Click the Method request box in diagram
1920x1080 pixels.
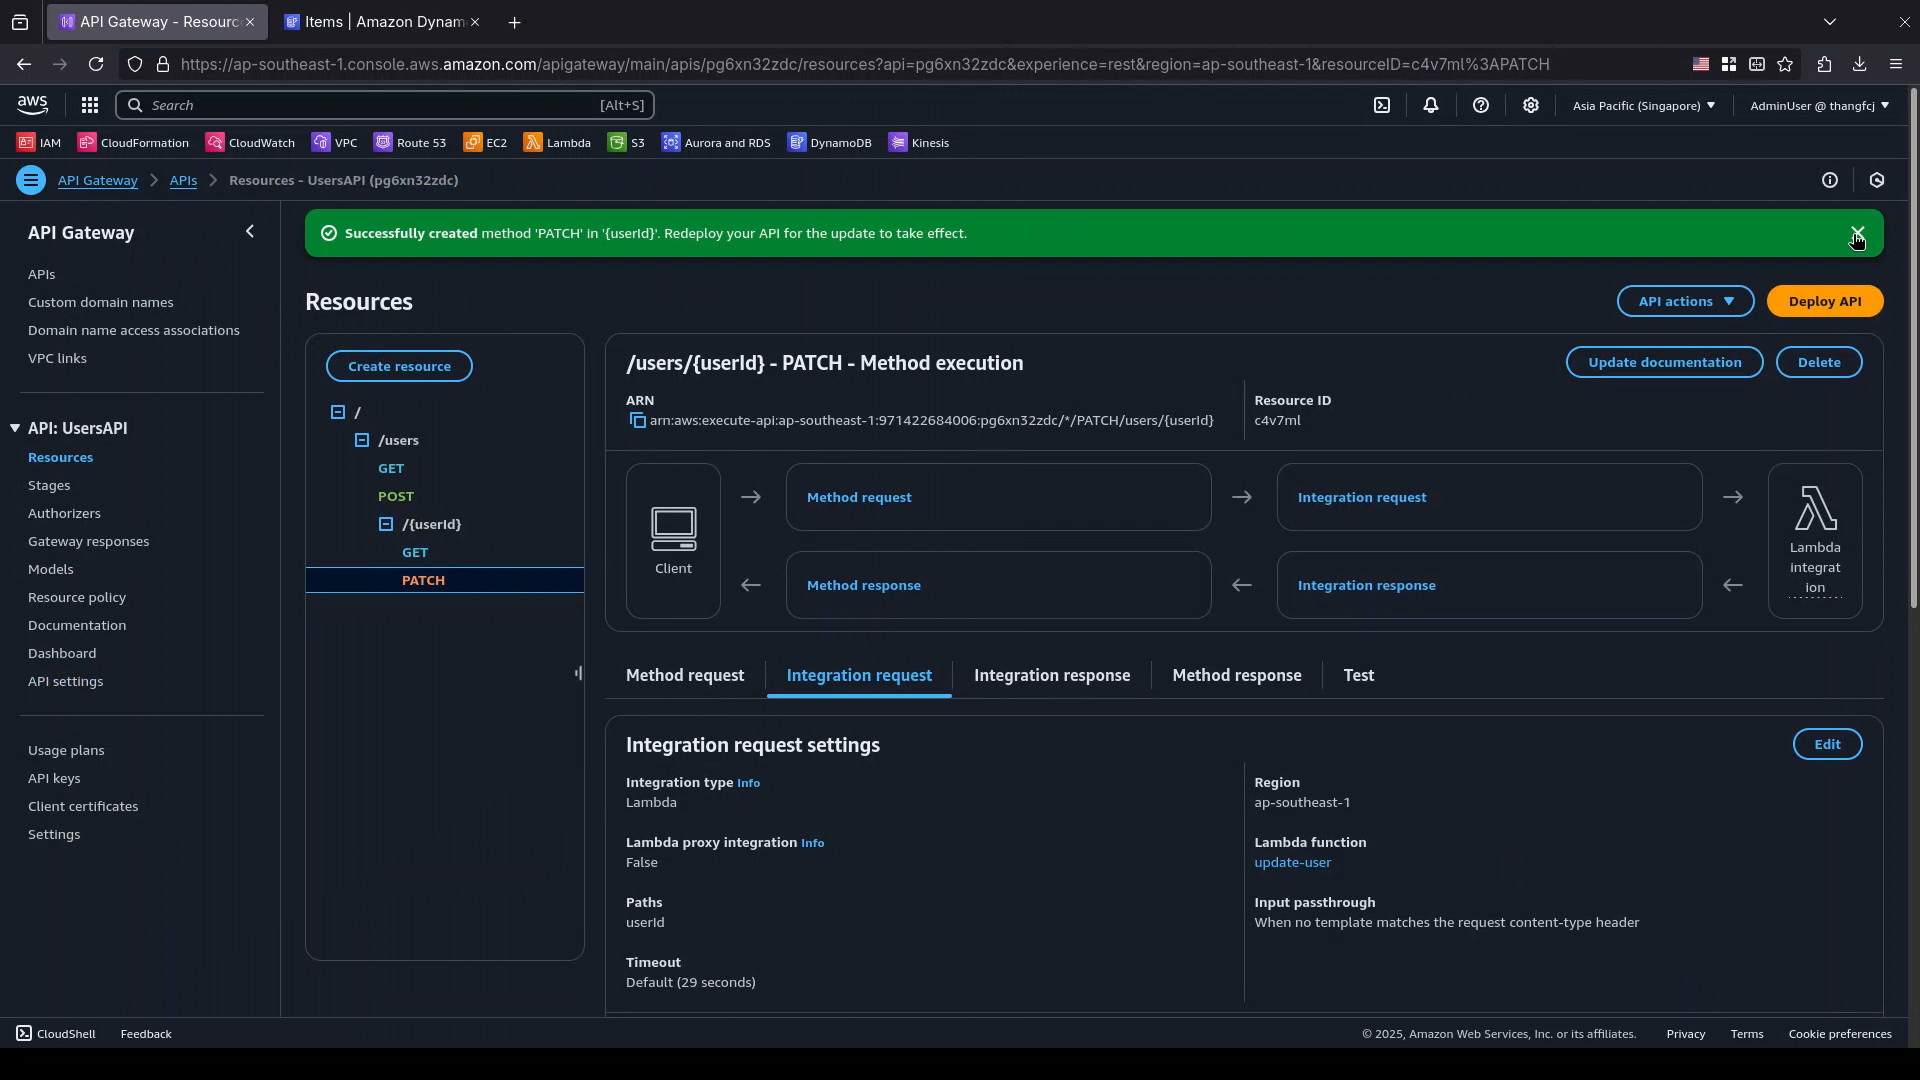point(998,497)
